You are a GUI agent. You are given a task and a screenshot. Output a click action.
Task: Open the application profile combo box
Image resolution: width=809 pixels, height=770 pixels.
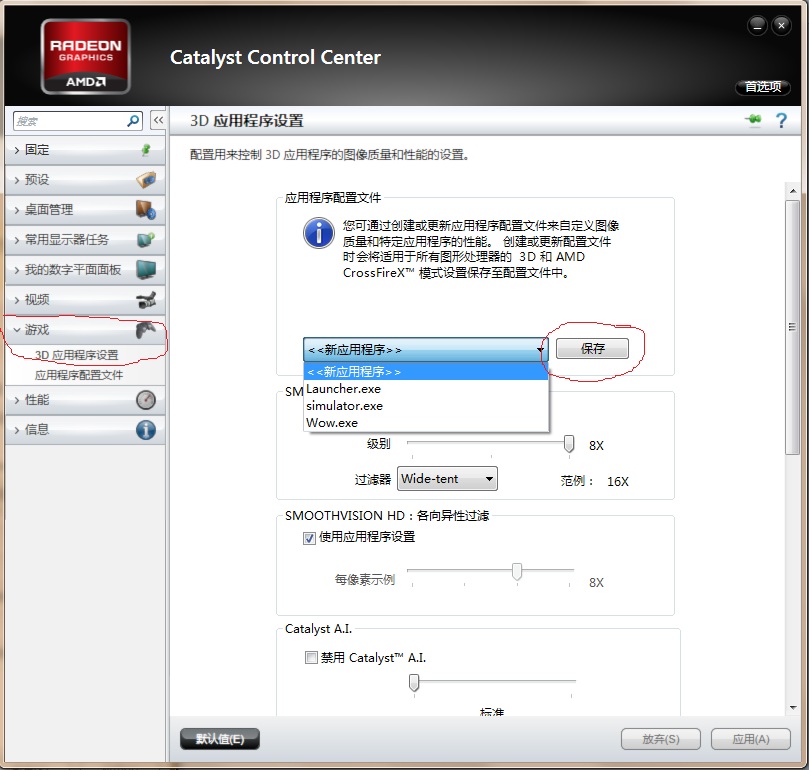(x=426, y=349)
